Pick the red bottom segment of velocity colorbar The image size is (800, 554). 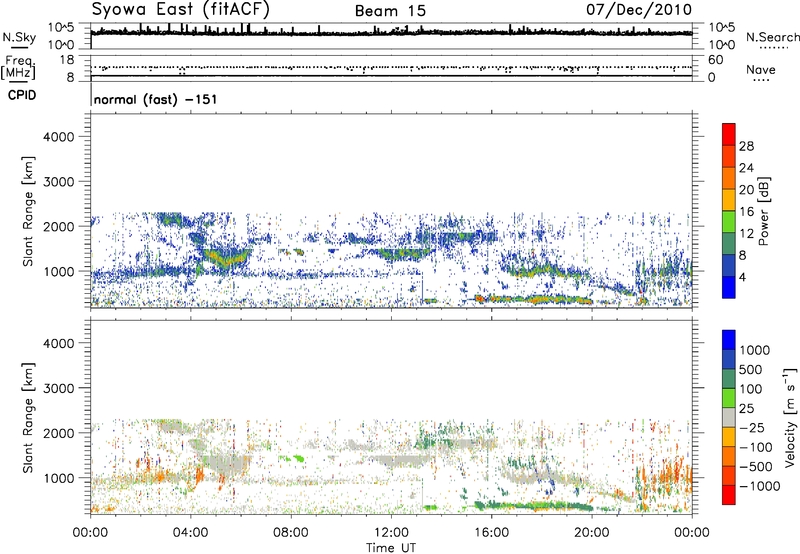point(729,495)
